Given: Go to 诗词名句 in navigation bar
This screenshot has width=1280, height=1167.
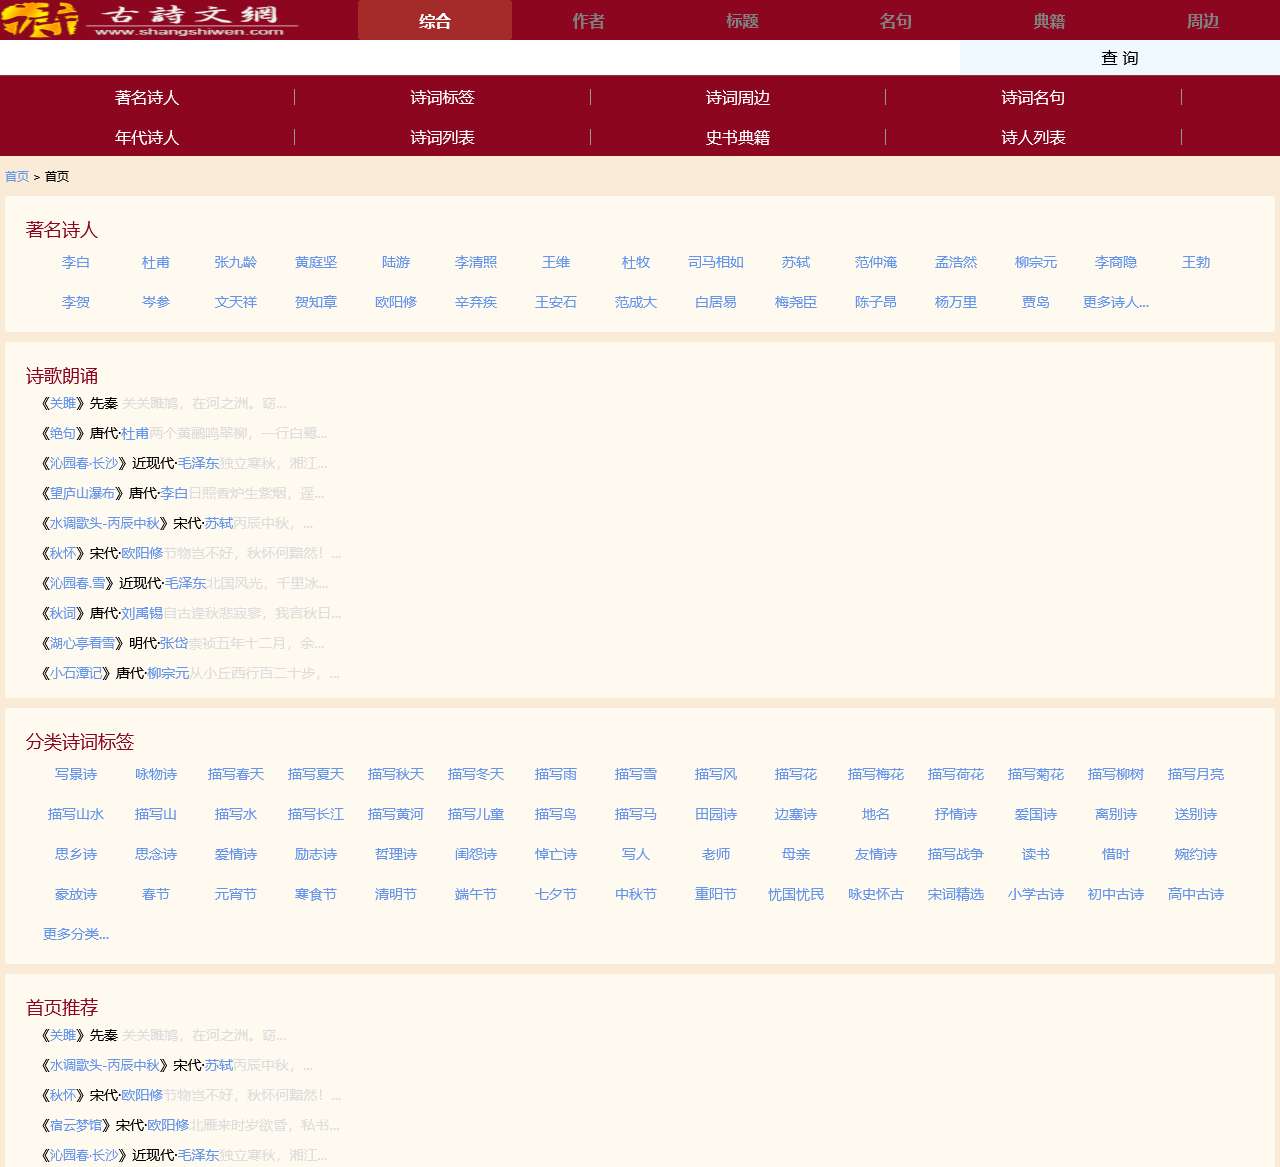Looking at the screenshot, I should click(x=1032, y=97).
